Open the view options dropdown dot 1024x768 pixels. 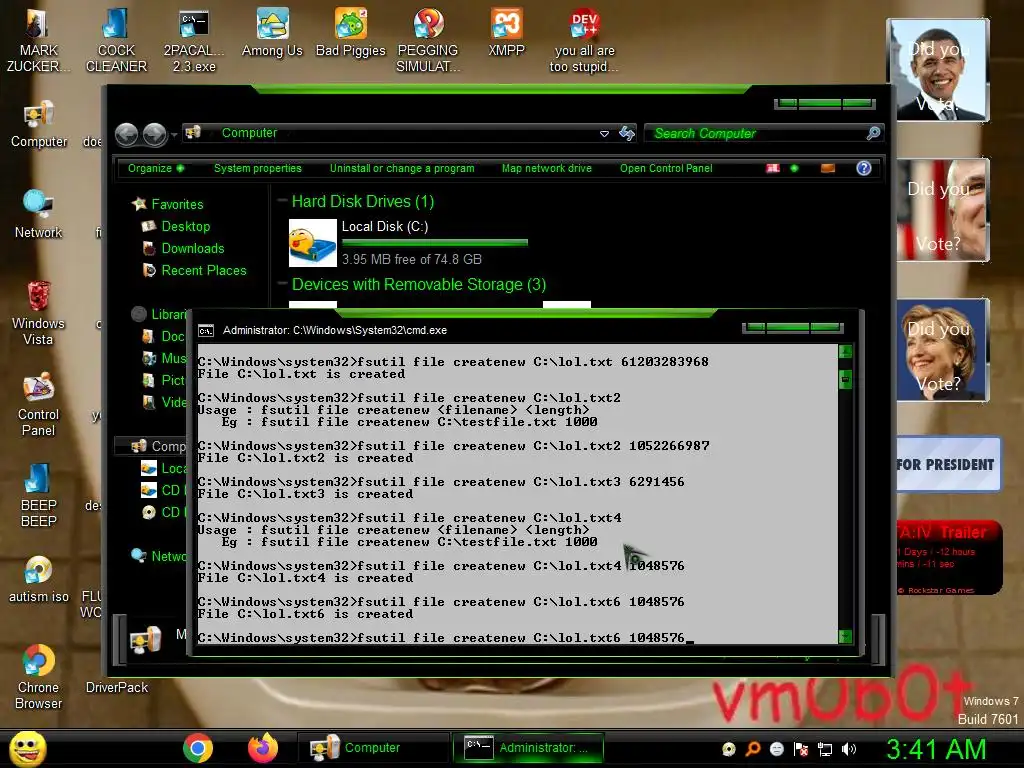pyautogui.click(x=794, y=168)
